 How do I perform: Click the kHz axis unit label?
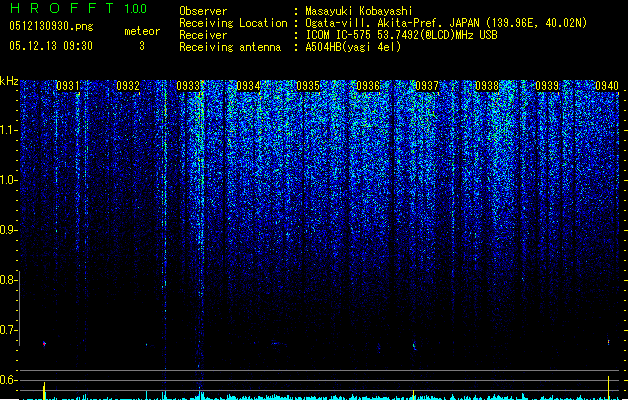coord(9,81)
